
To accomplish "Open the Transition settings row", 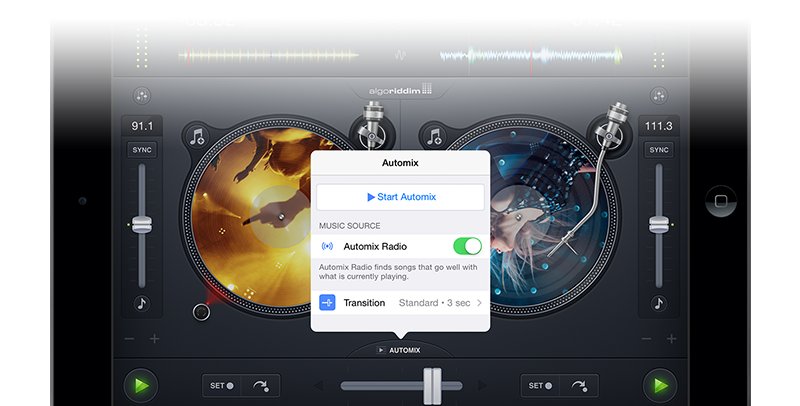I will (x=400, y=302).
